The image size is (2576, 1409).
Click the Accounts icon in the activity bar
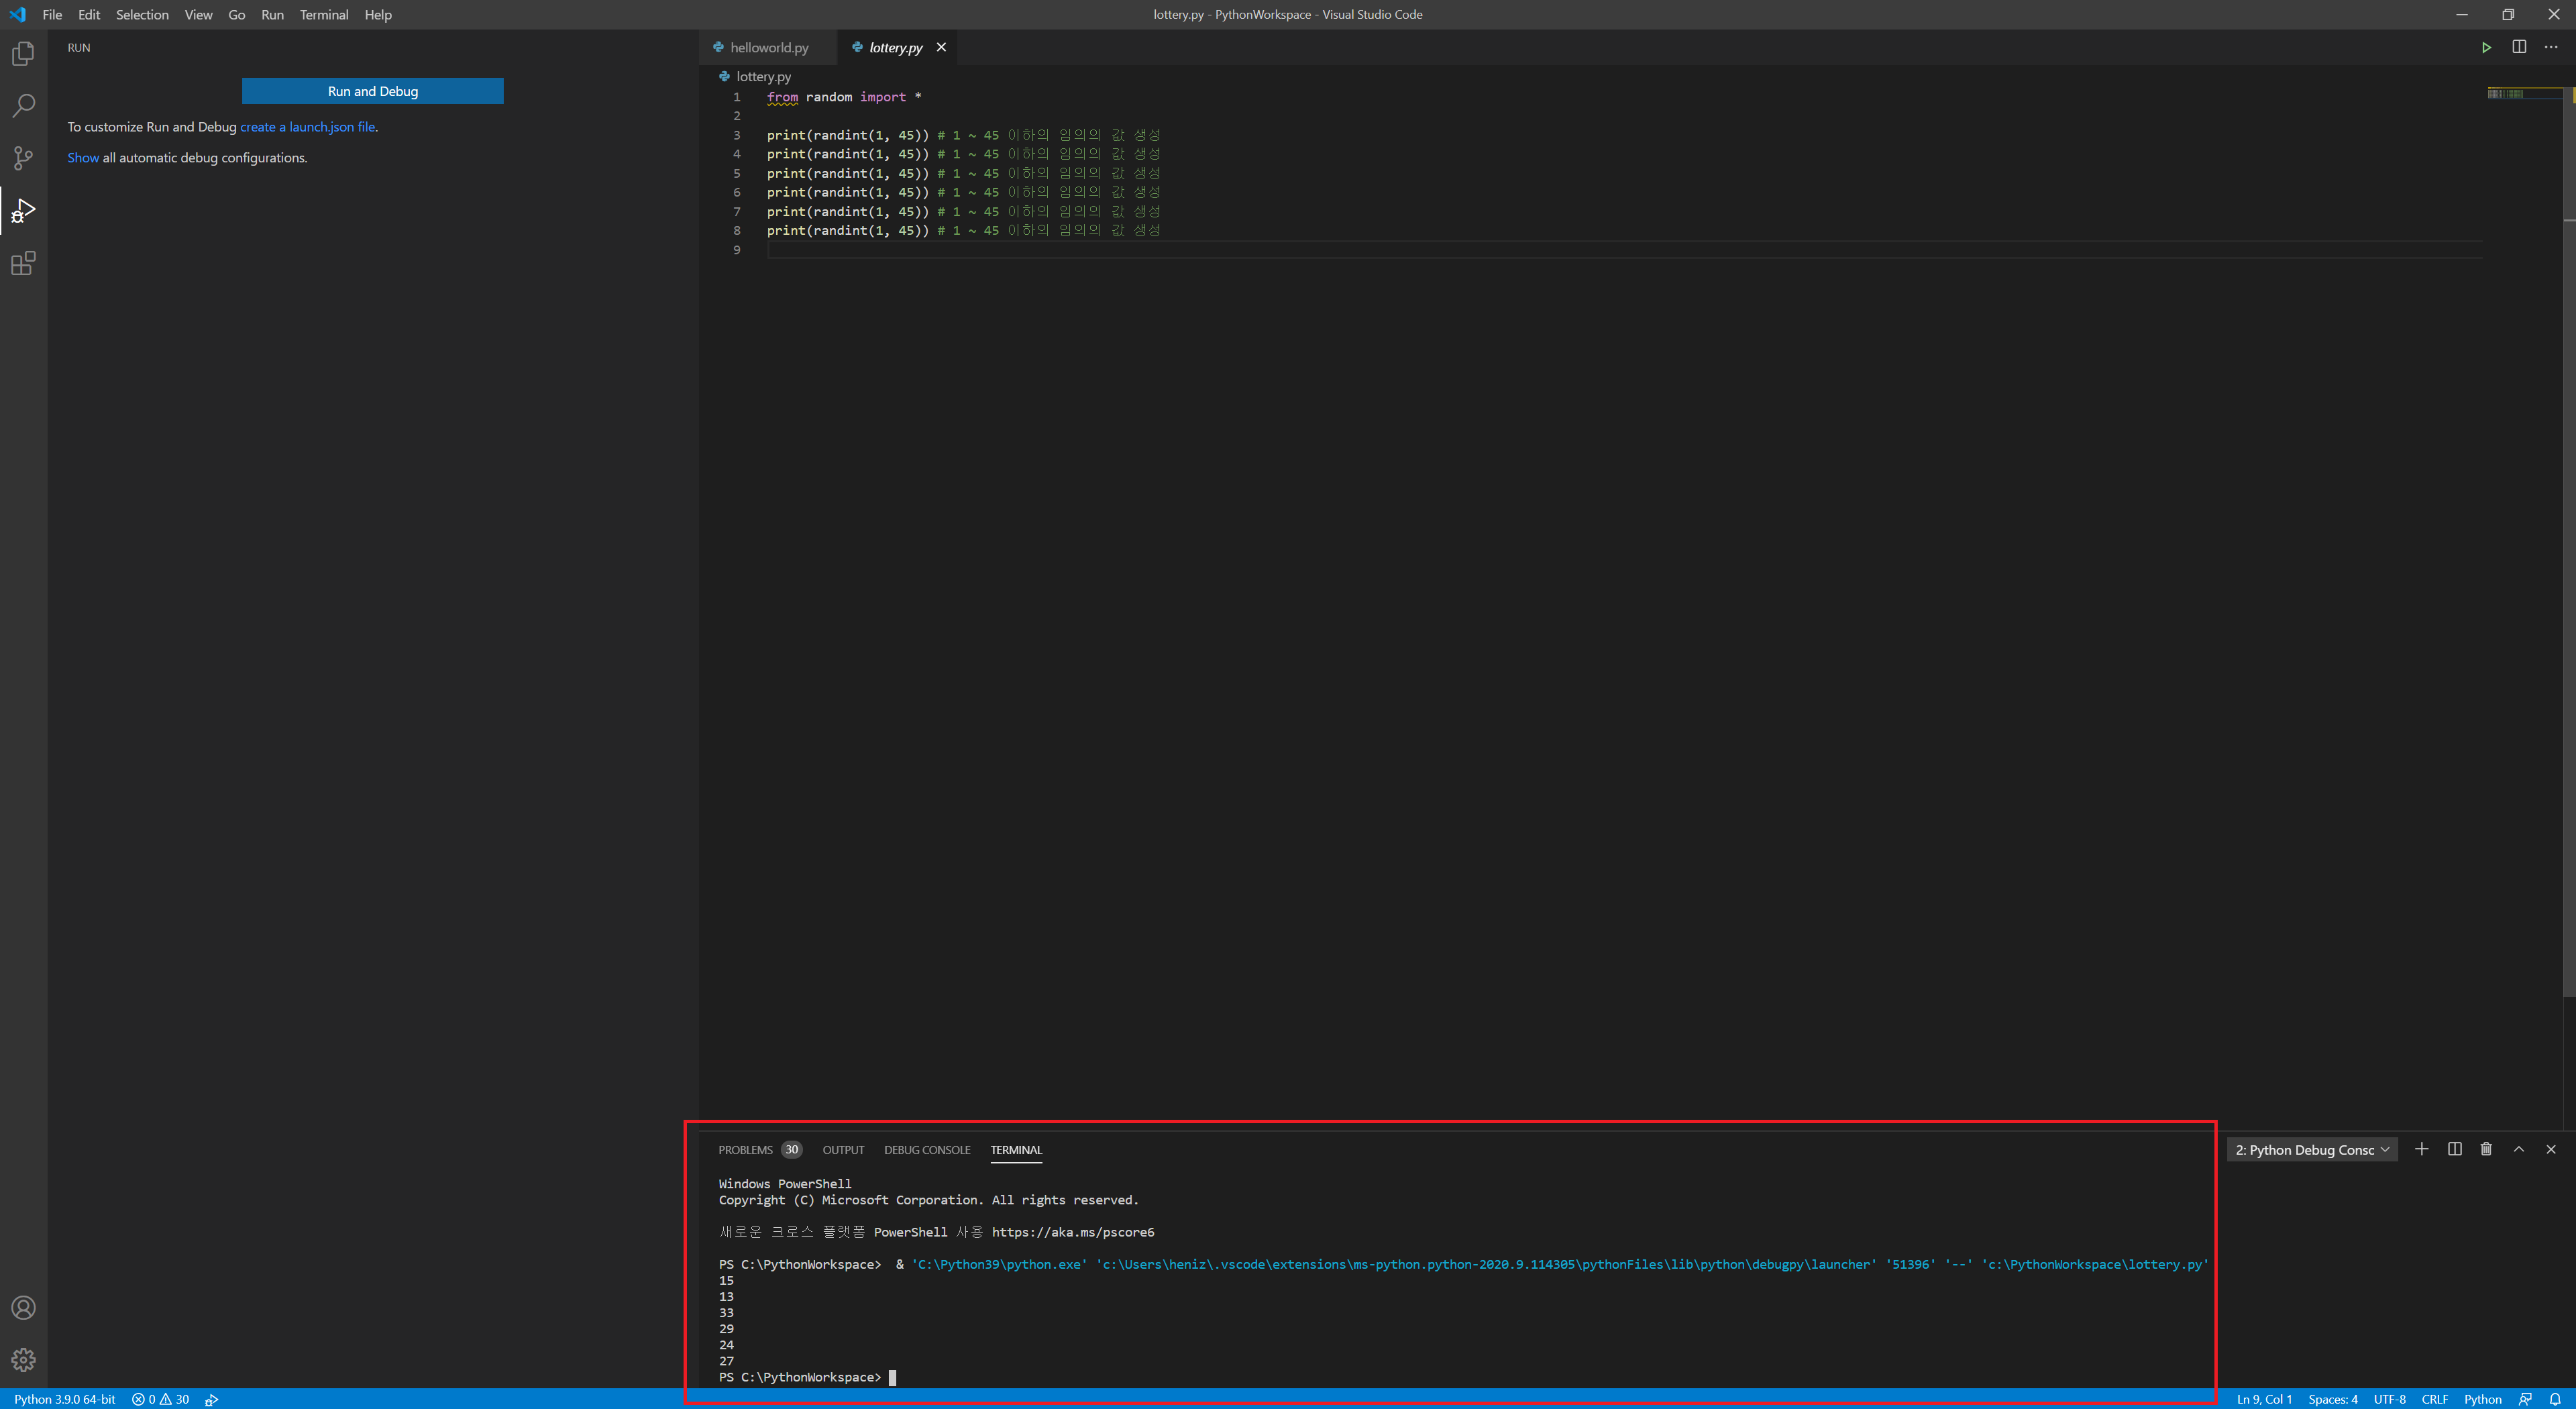click(x=23, y=1308)
